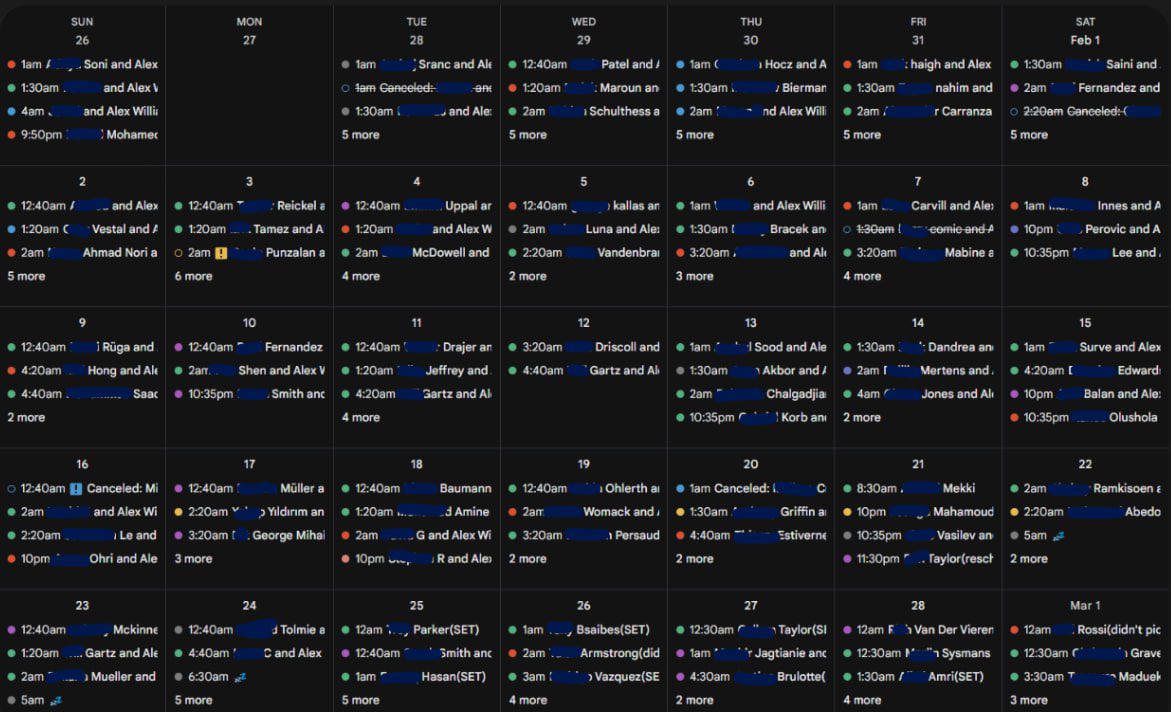Open the 12:40am Uppal event
Screen dimensions: 1171x712
[417, 205]
